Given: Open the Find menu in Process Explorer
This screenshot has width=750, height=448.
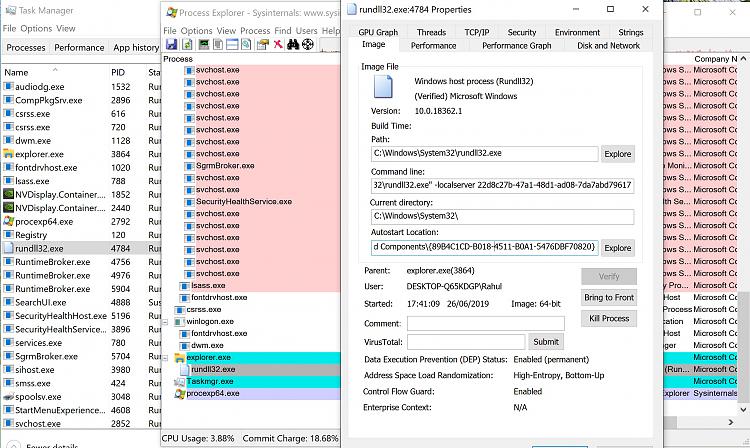Looking at the screenshot, I should click(x=283, y=31).
